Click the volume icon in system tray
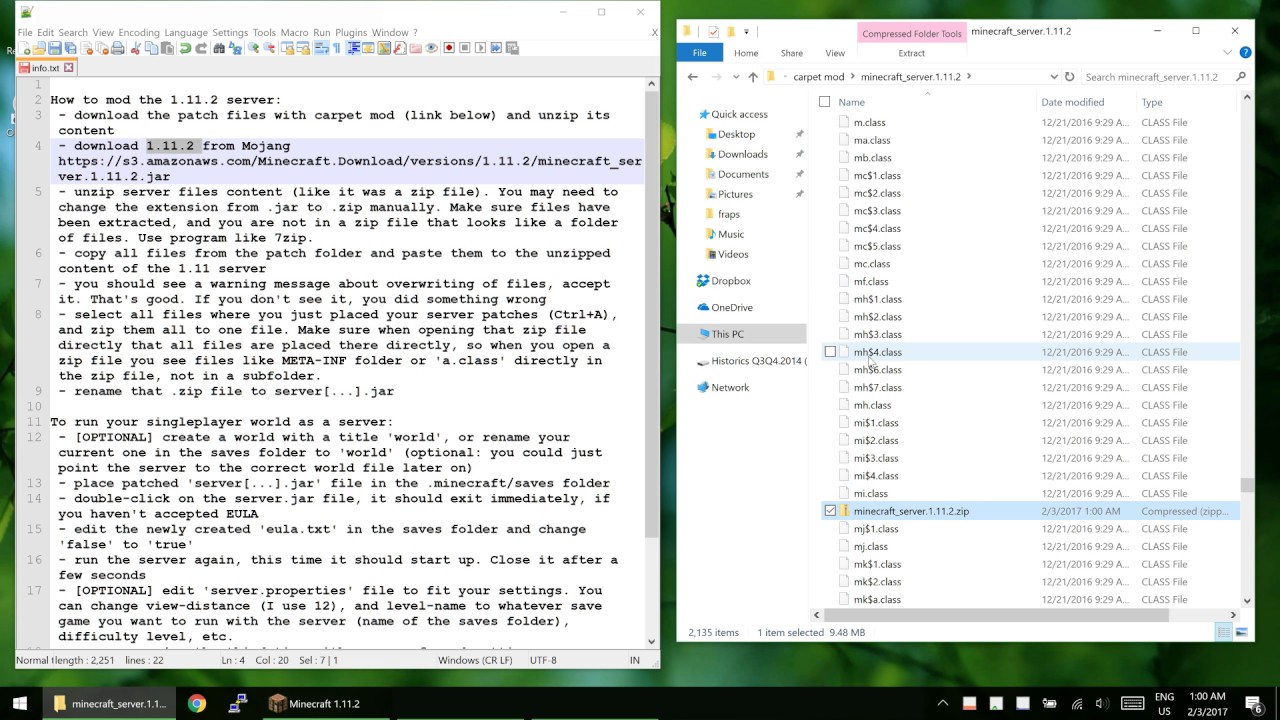The image size is (1280, 720). [1101, 703]
